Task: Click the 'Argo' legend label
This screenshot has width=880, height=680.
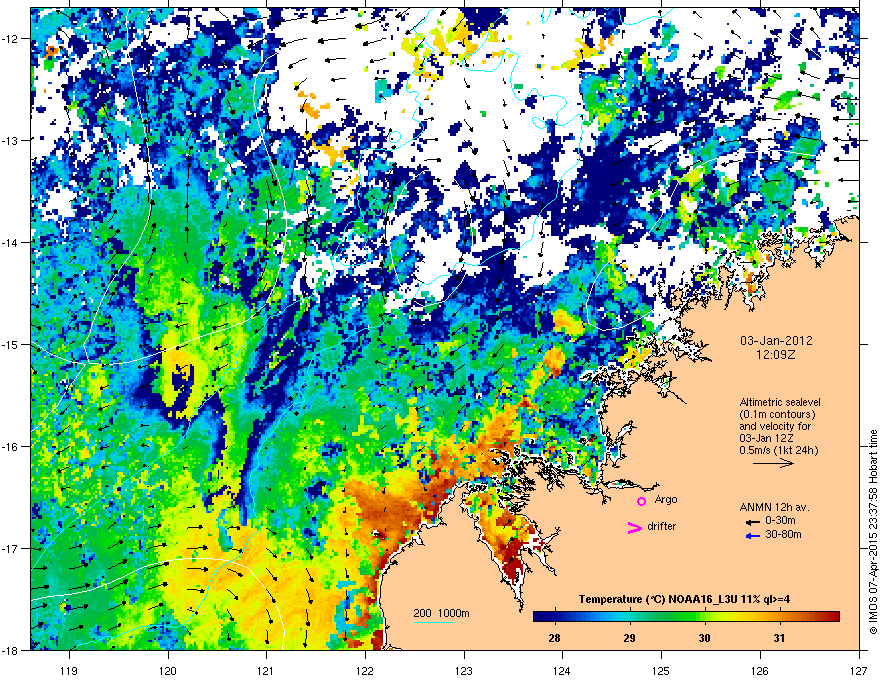Action: click(666, 499)
